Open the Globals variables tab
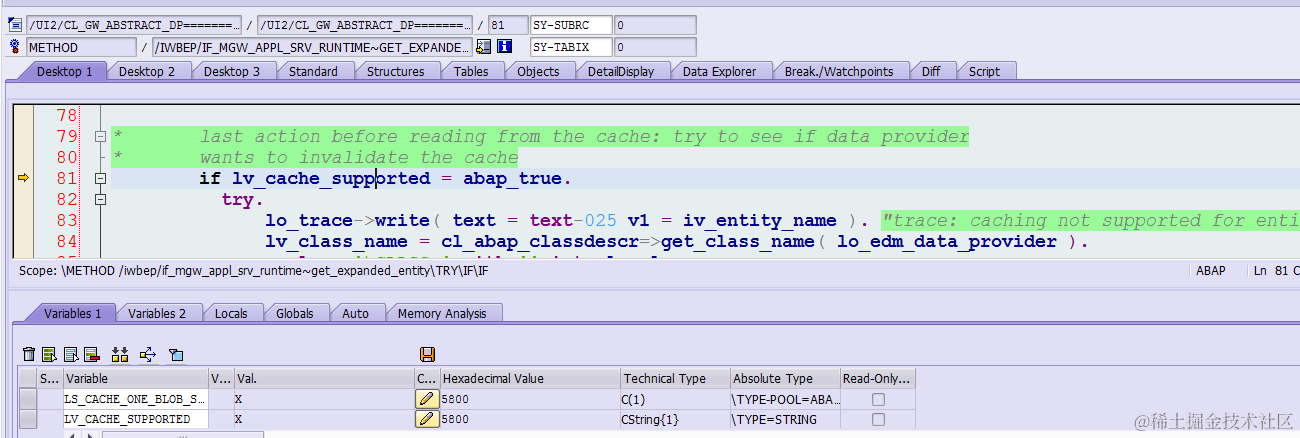The width and height of the screenshot is (1300, 438). pyautogui.click(x=295, y=313)
